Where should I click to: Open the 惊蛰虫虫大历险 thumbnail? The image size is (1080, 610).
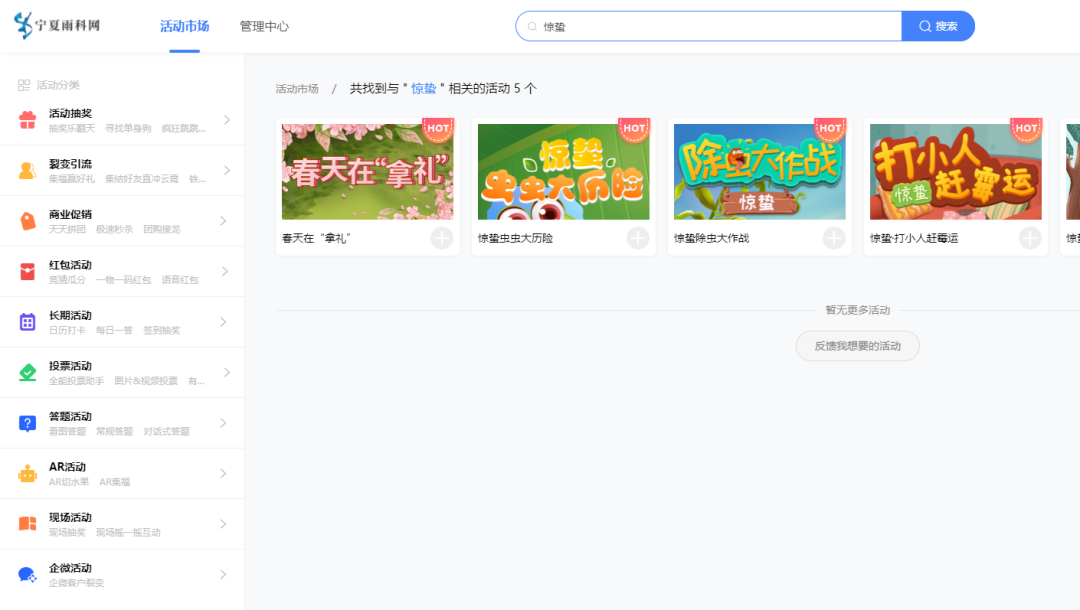[563, 172]
